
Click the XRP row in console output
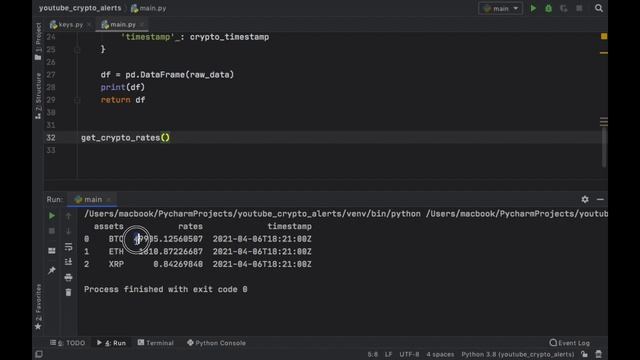pos(198,264)
